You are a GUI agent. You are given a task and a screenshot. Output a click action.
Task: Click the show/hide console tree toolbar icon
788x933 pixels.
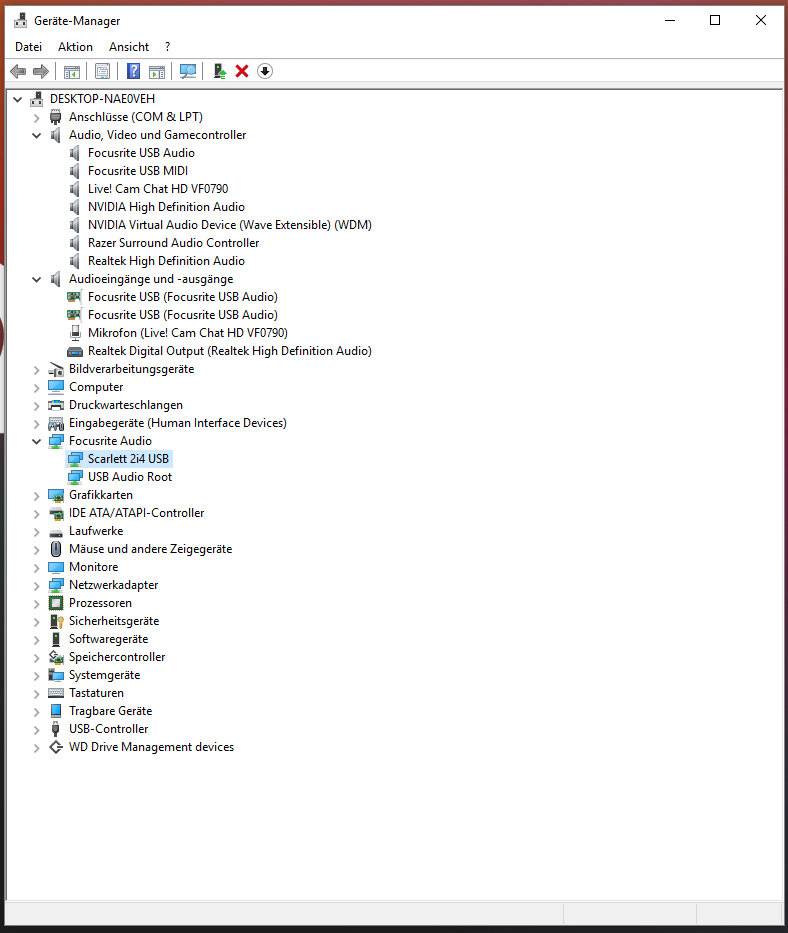coord(71,71)
